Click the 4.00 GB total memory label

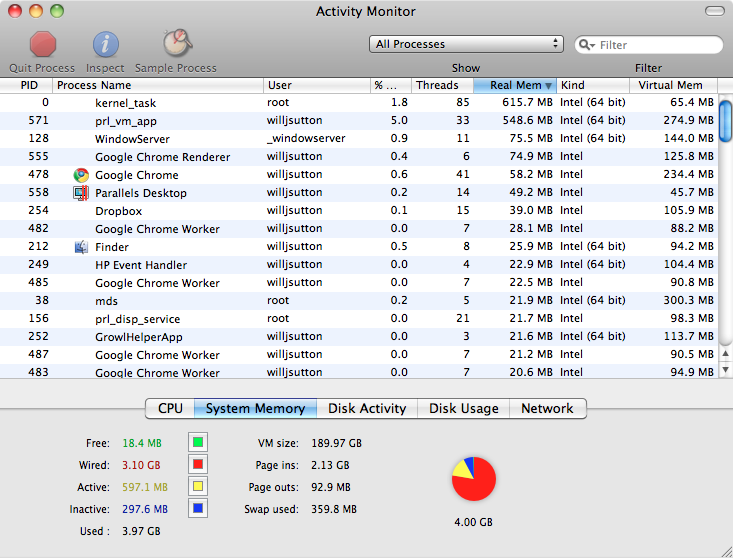click(x=474, y=522)
